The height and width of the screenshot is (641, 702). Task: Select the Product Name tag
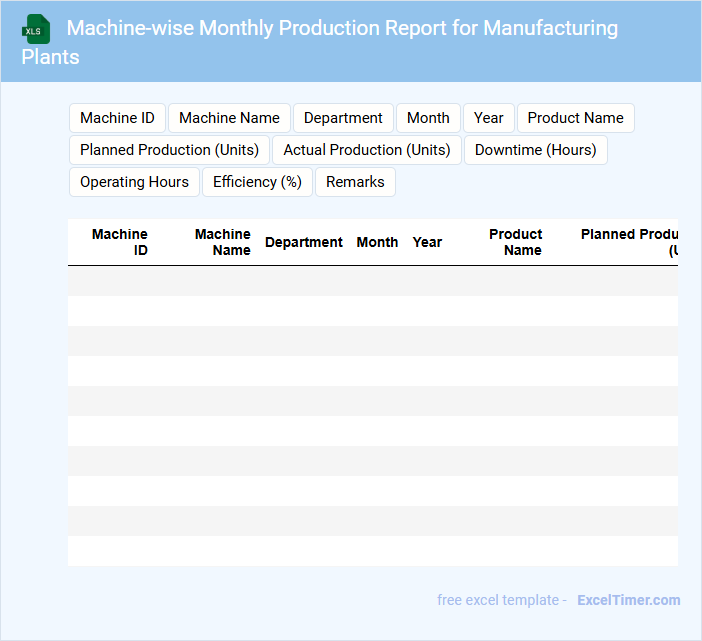pos(575,118)
